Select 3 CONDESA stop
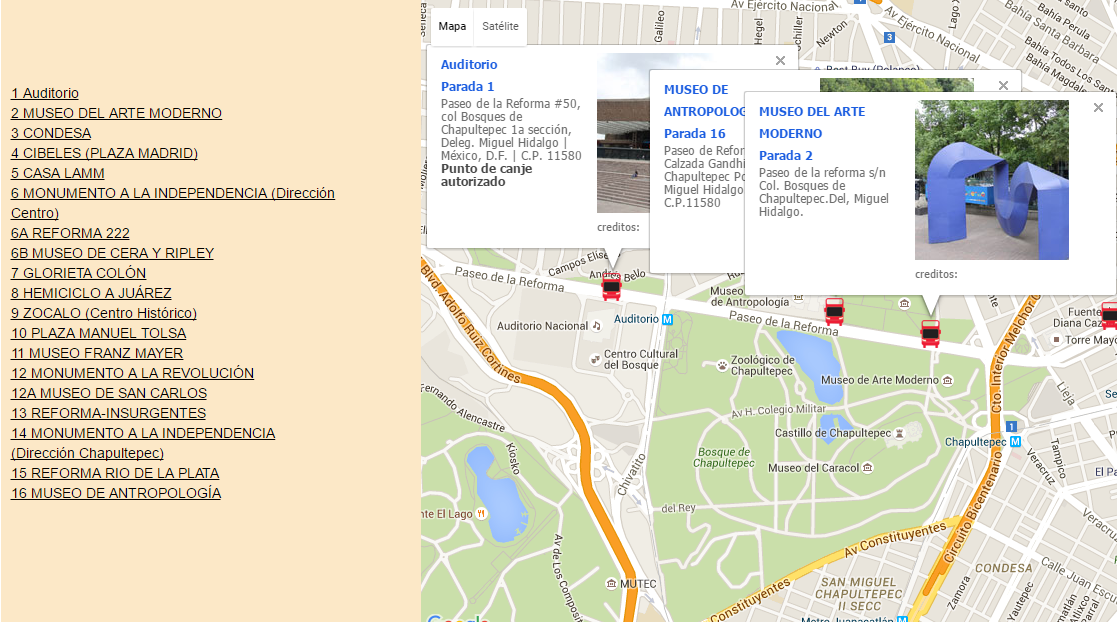1117x622 pixels. (x=51, y=133)
